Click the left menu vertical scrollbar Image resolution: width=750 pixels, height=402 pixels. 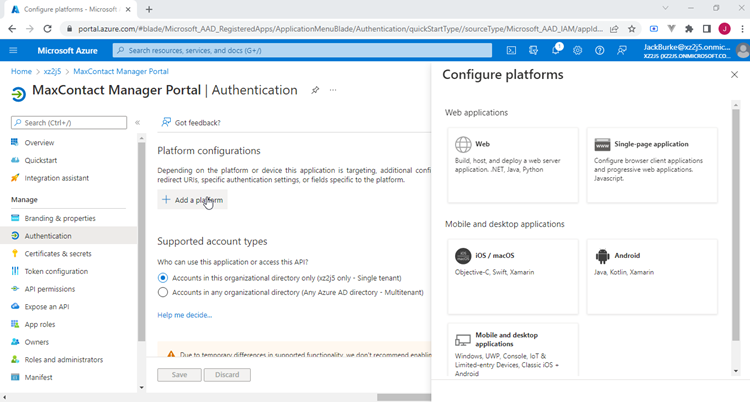click(x=141, y=242)
